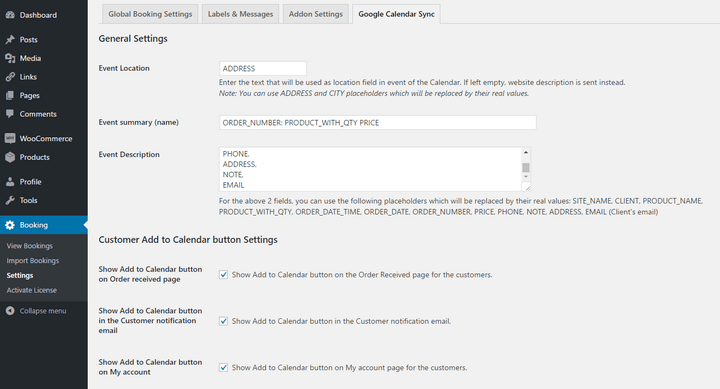
Task: Click the Comments bubble icon
Action: [10, 113]
